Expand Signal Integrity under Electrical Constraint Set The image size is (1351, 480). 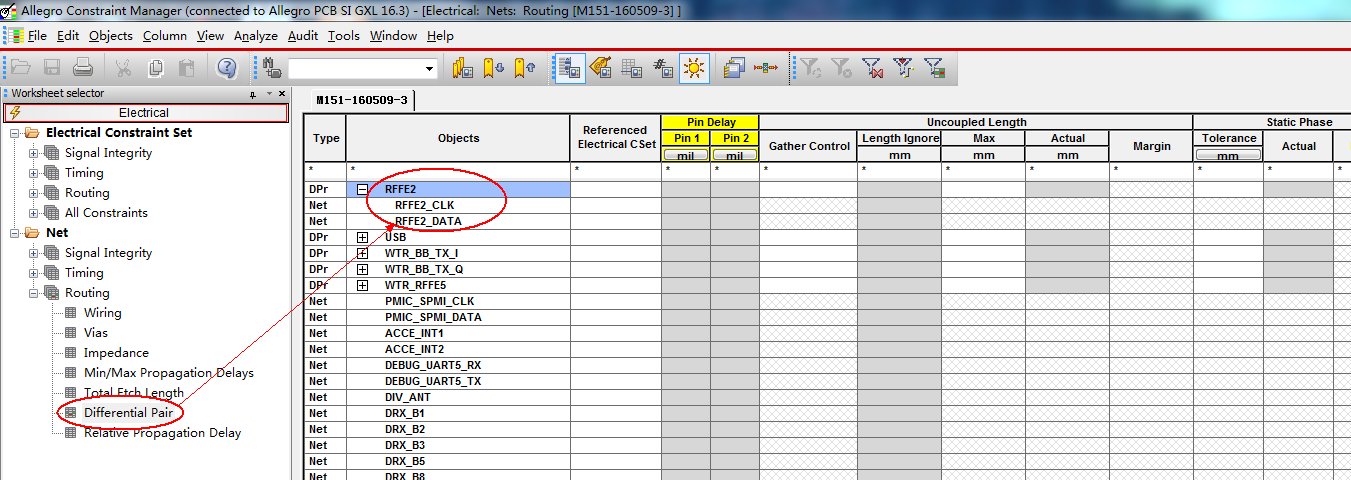(35, 153)
